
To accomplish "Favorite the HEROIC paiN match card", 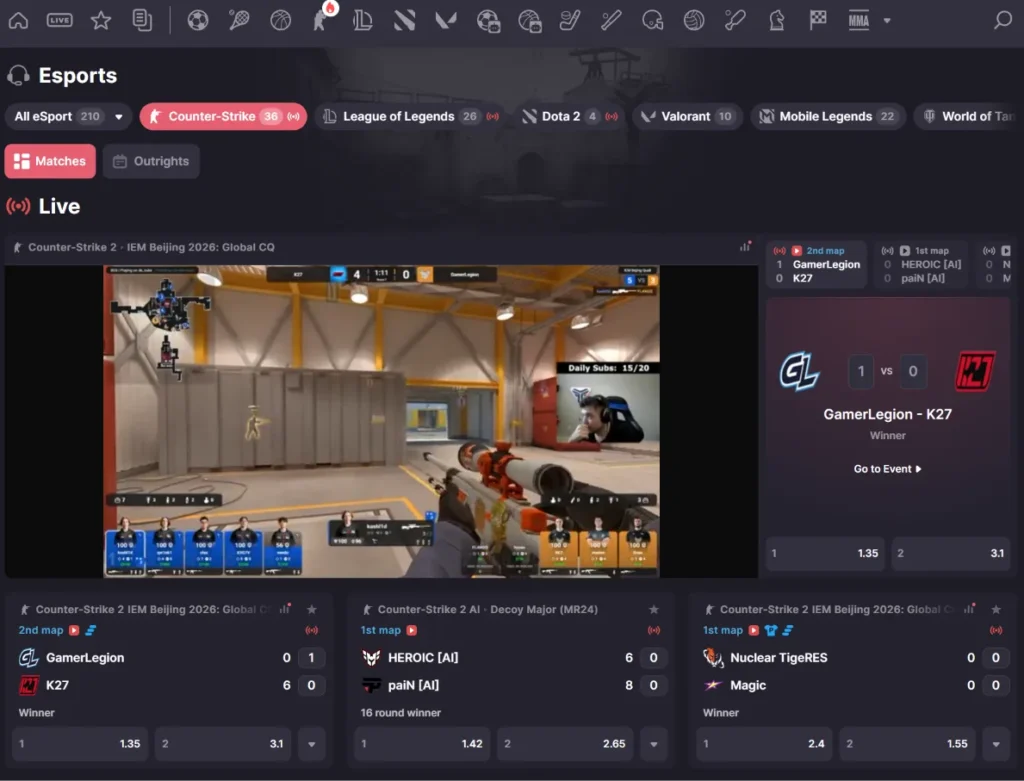I will coord(654,609).
